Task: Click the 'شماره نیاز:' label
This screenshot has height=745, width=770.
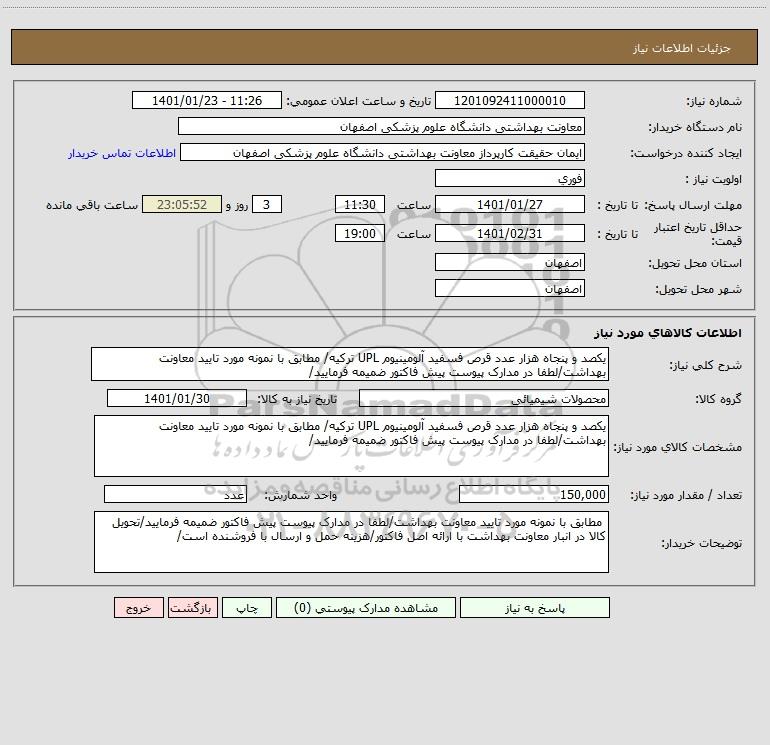Action: pos(714,102)
